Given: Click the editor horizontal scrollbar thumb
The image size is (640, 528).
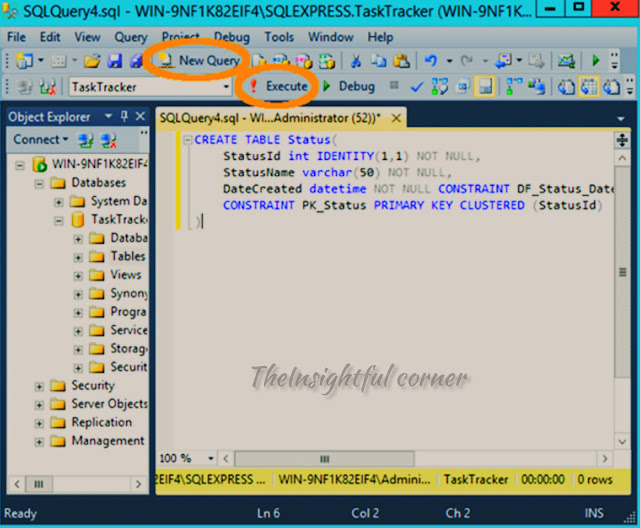Looking at the screenshot, I should [324, 459].
